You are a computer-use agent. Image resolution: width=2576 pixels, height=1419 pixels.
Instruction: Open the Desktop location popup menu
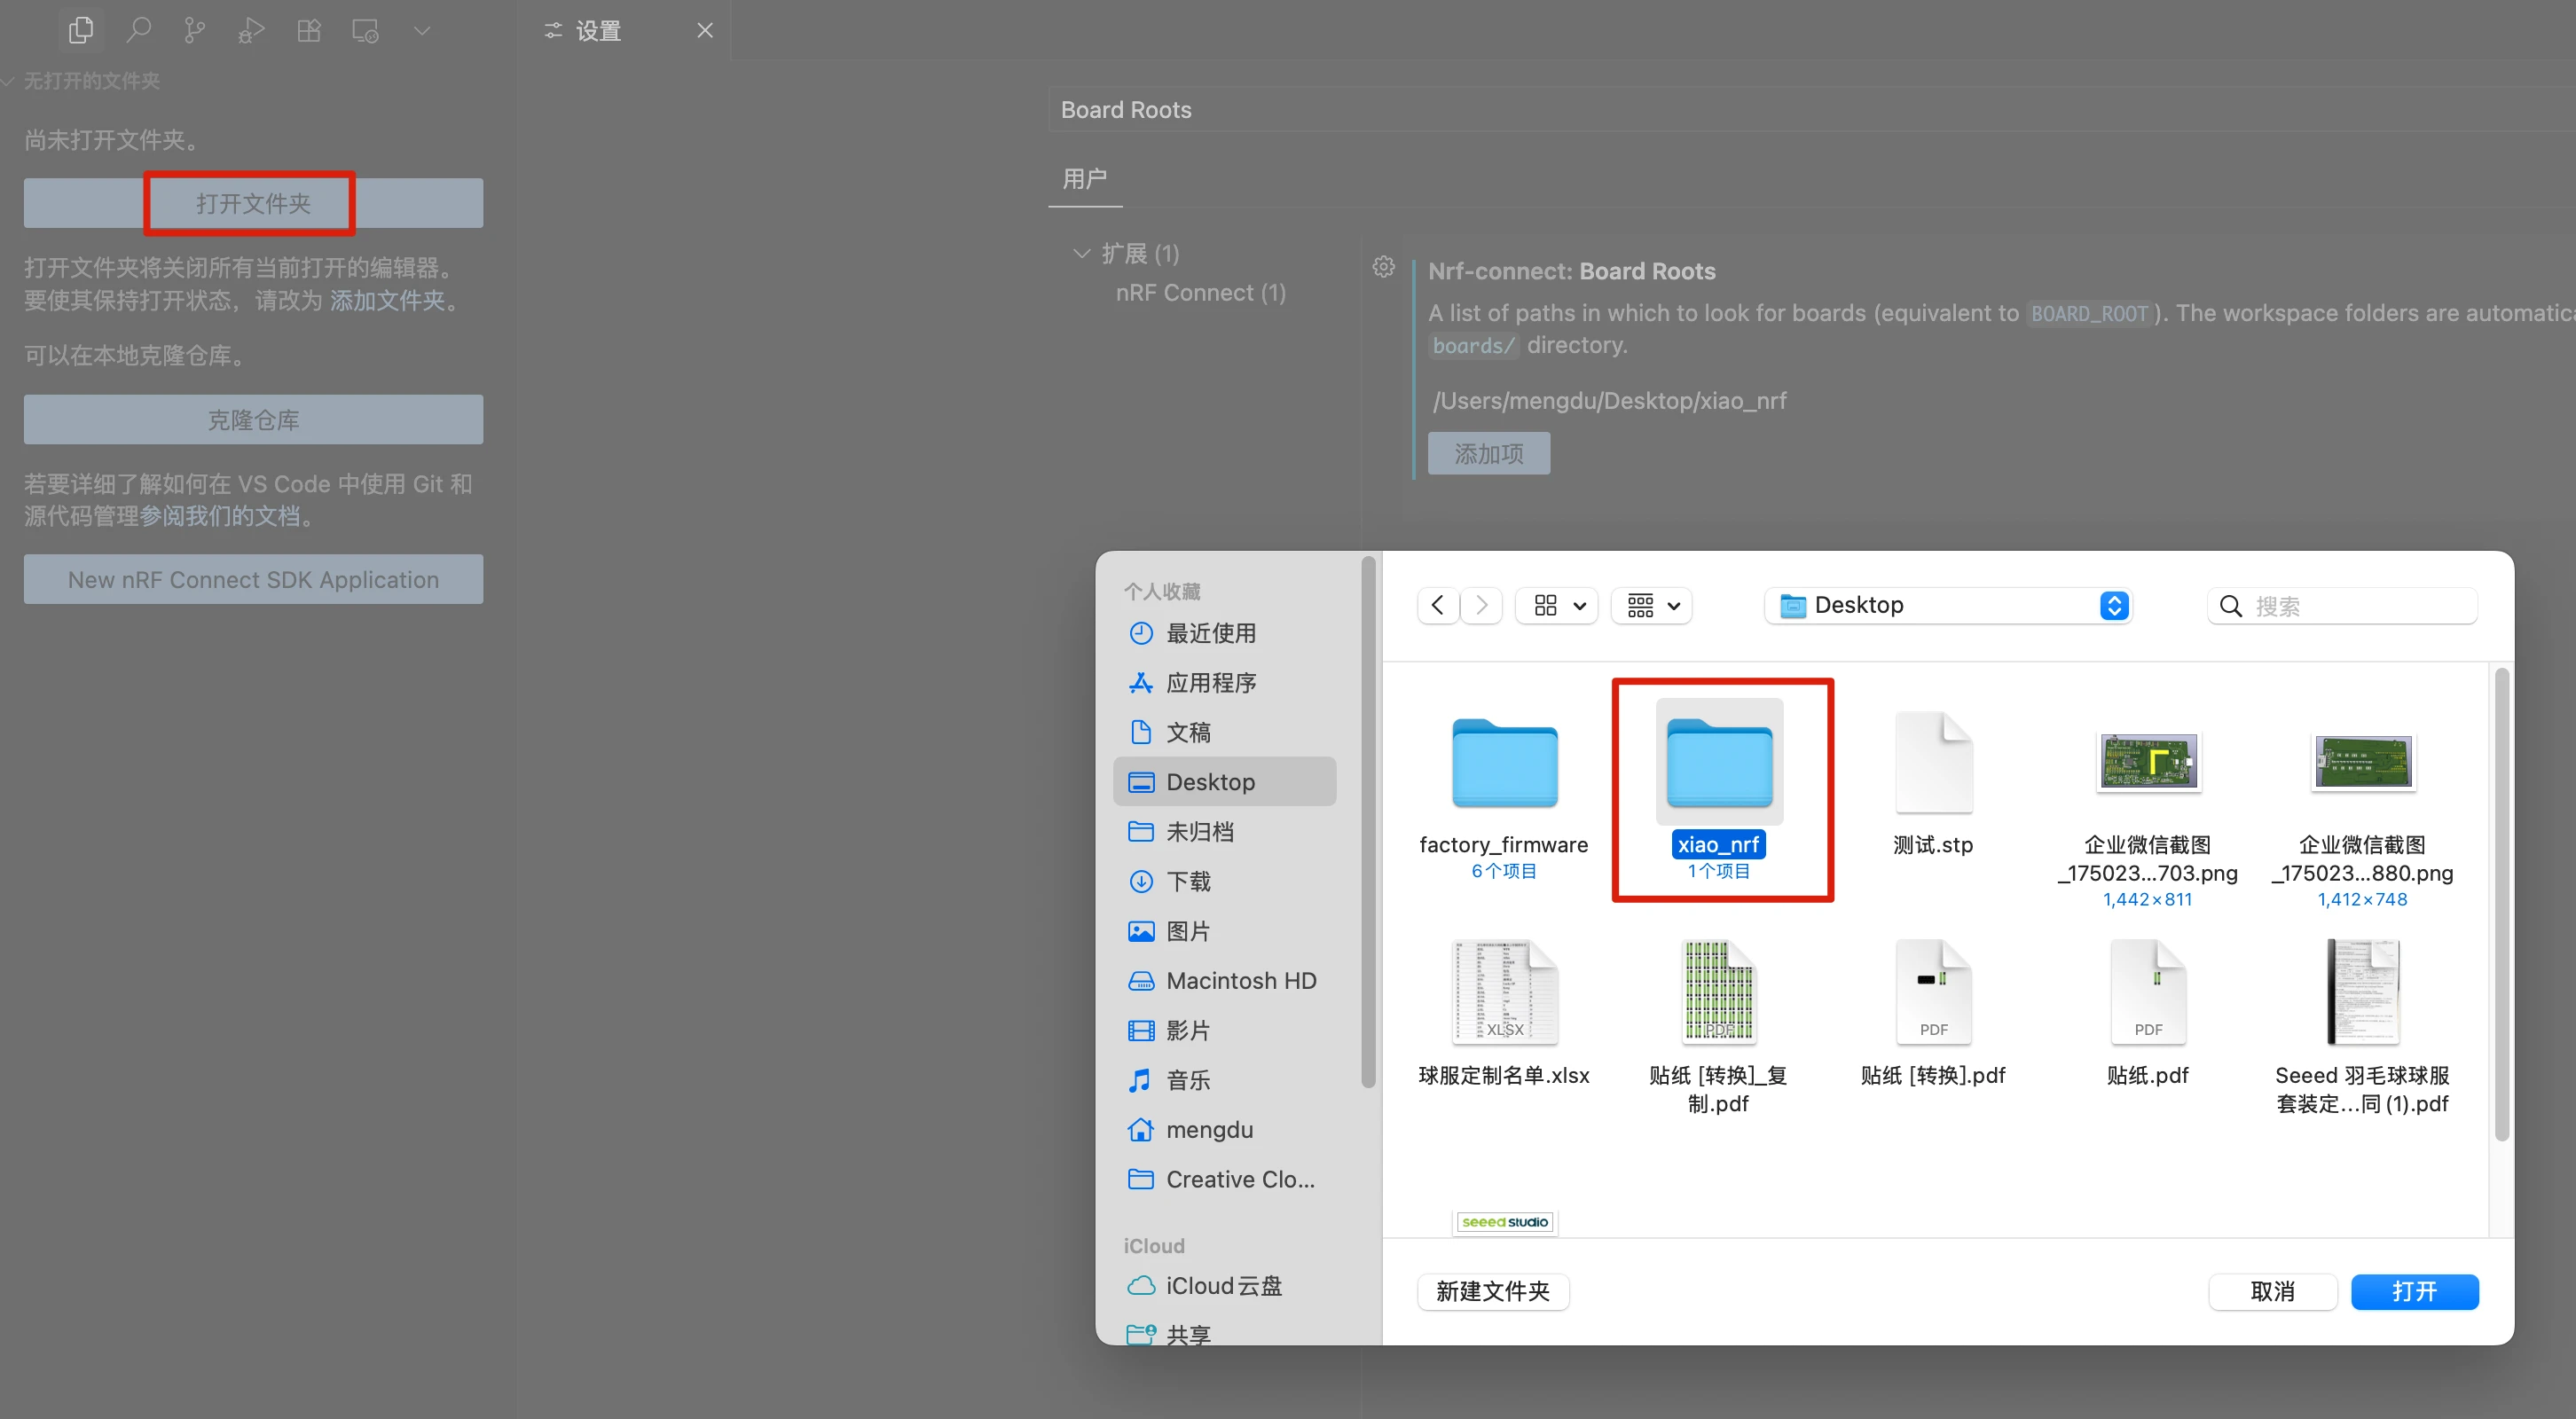(1947, 605)
